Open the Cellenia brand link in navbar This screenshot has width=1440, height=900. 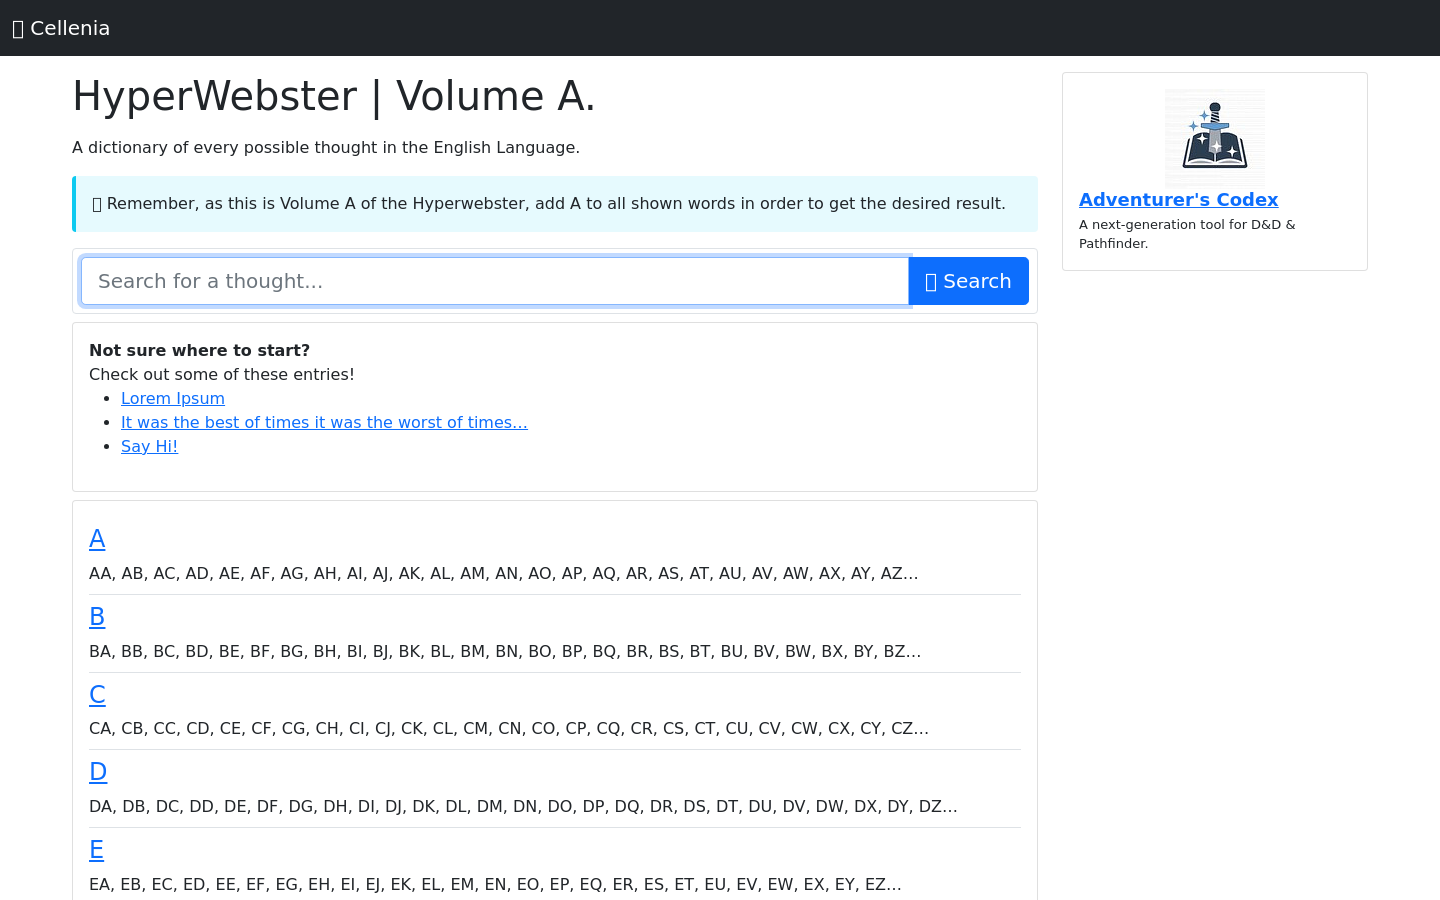click(x=61, y=28)
